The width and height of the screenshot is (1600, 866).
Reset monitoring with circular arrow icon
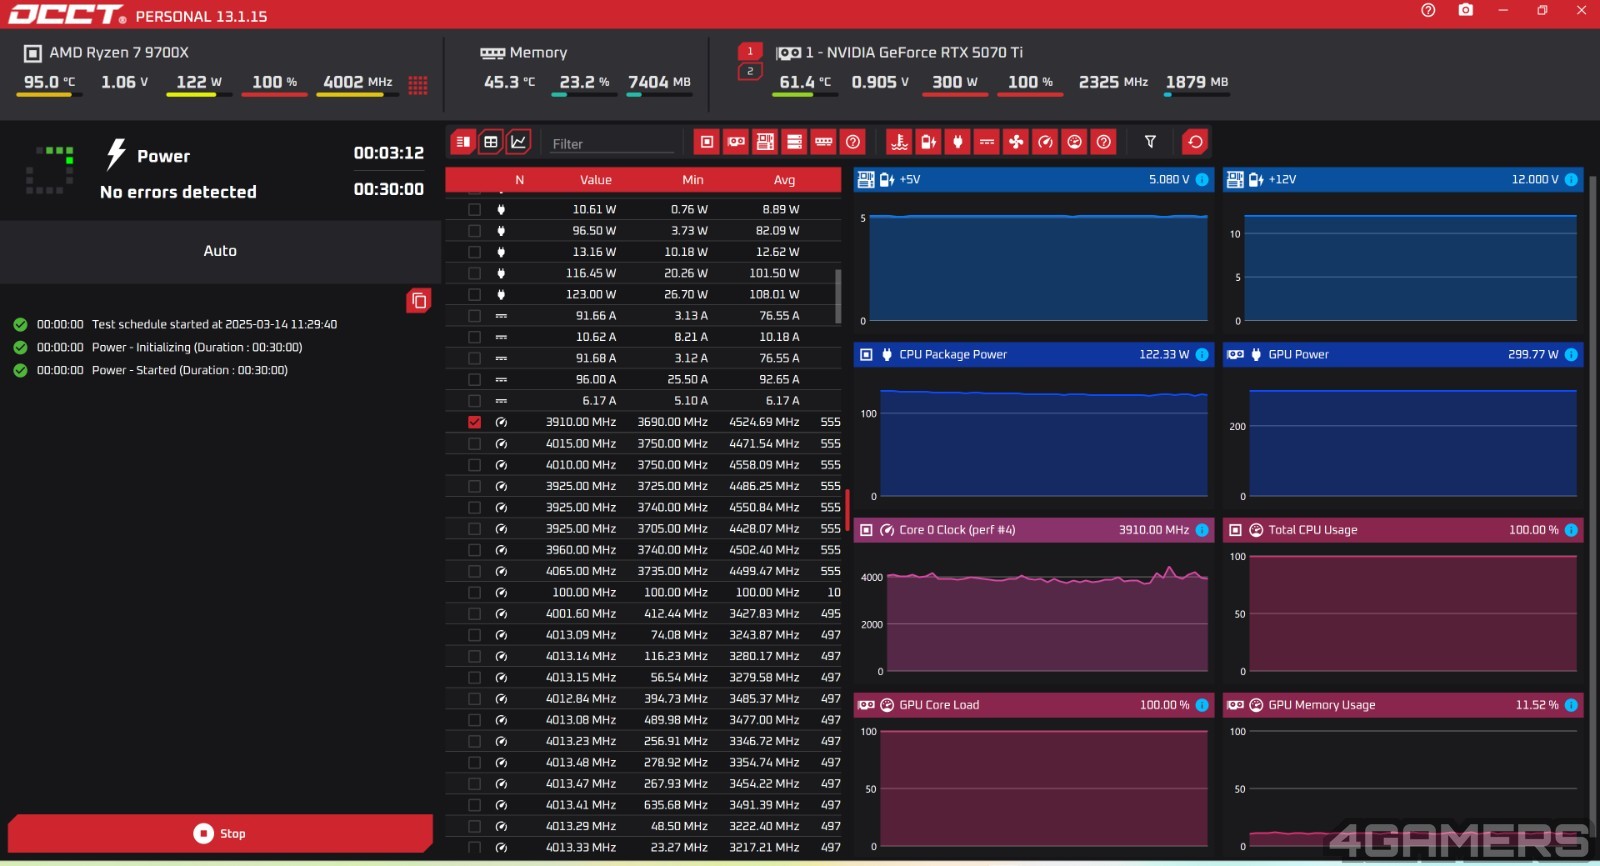click(x=1195, y=142)
